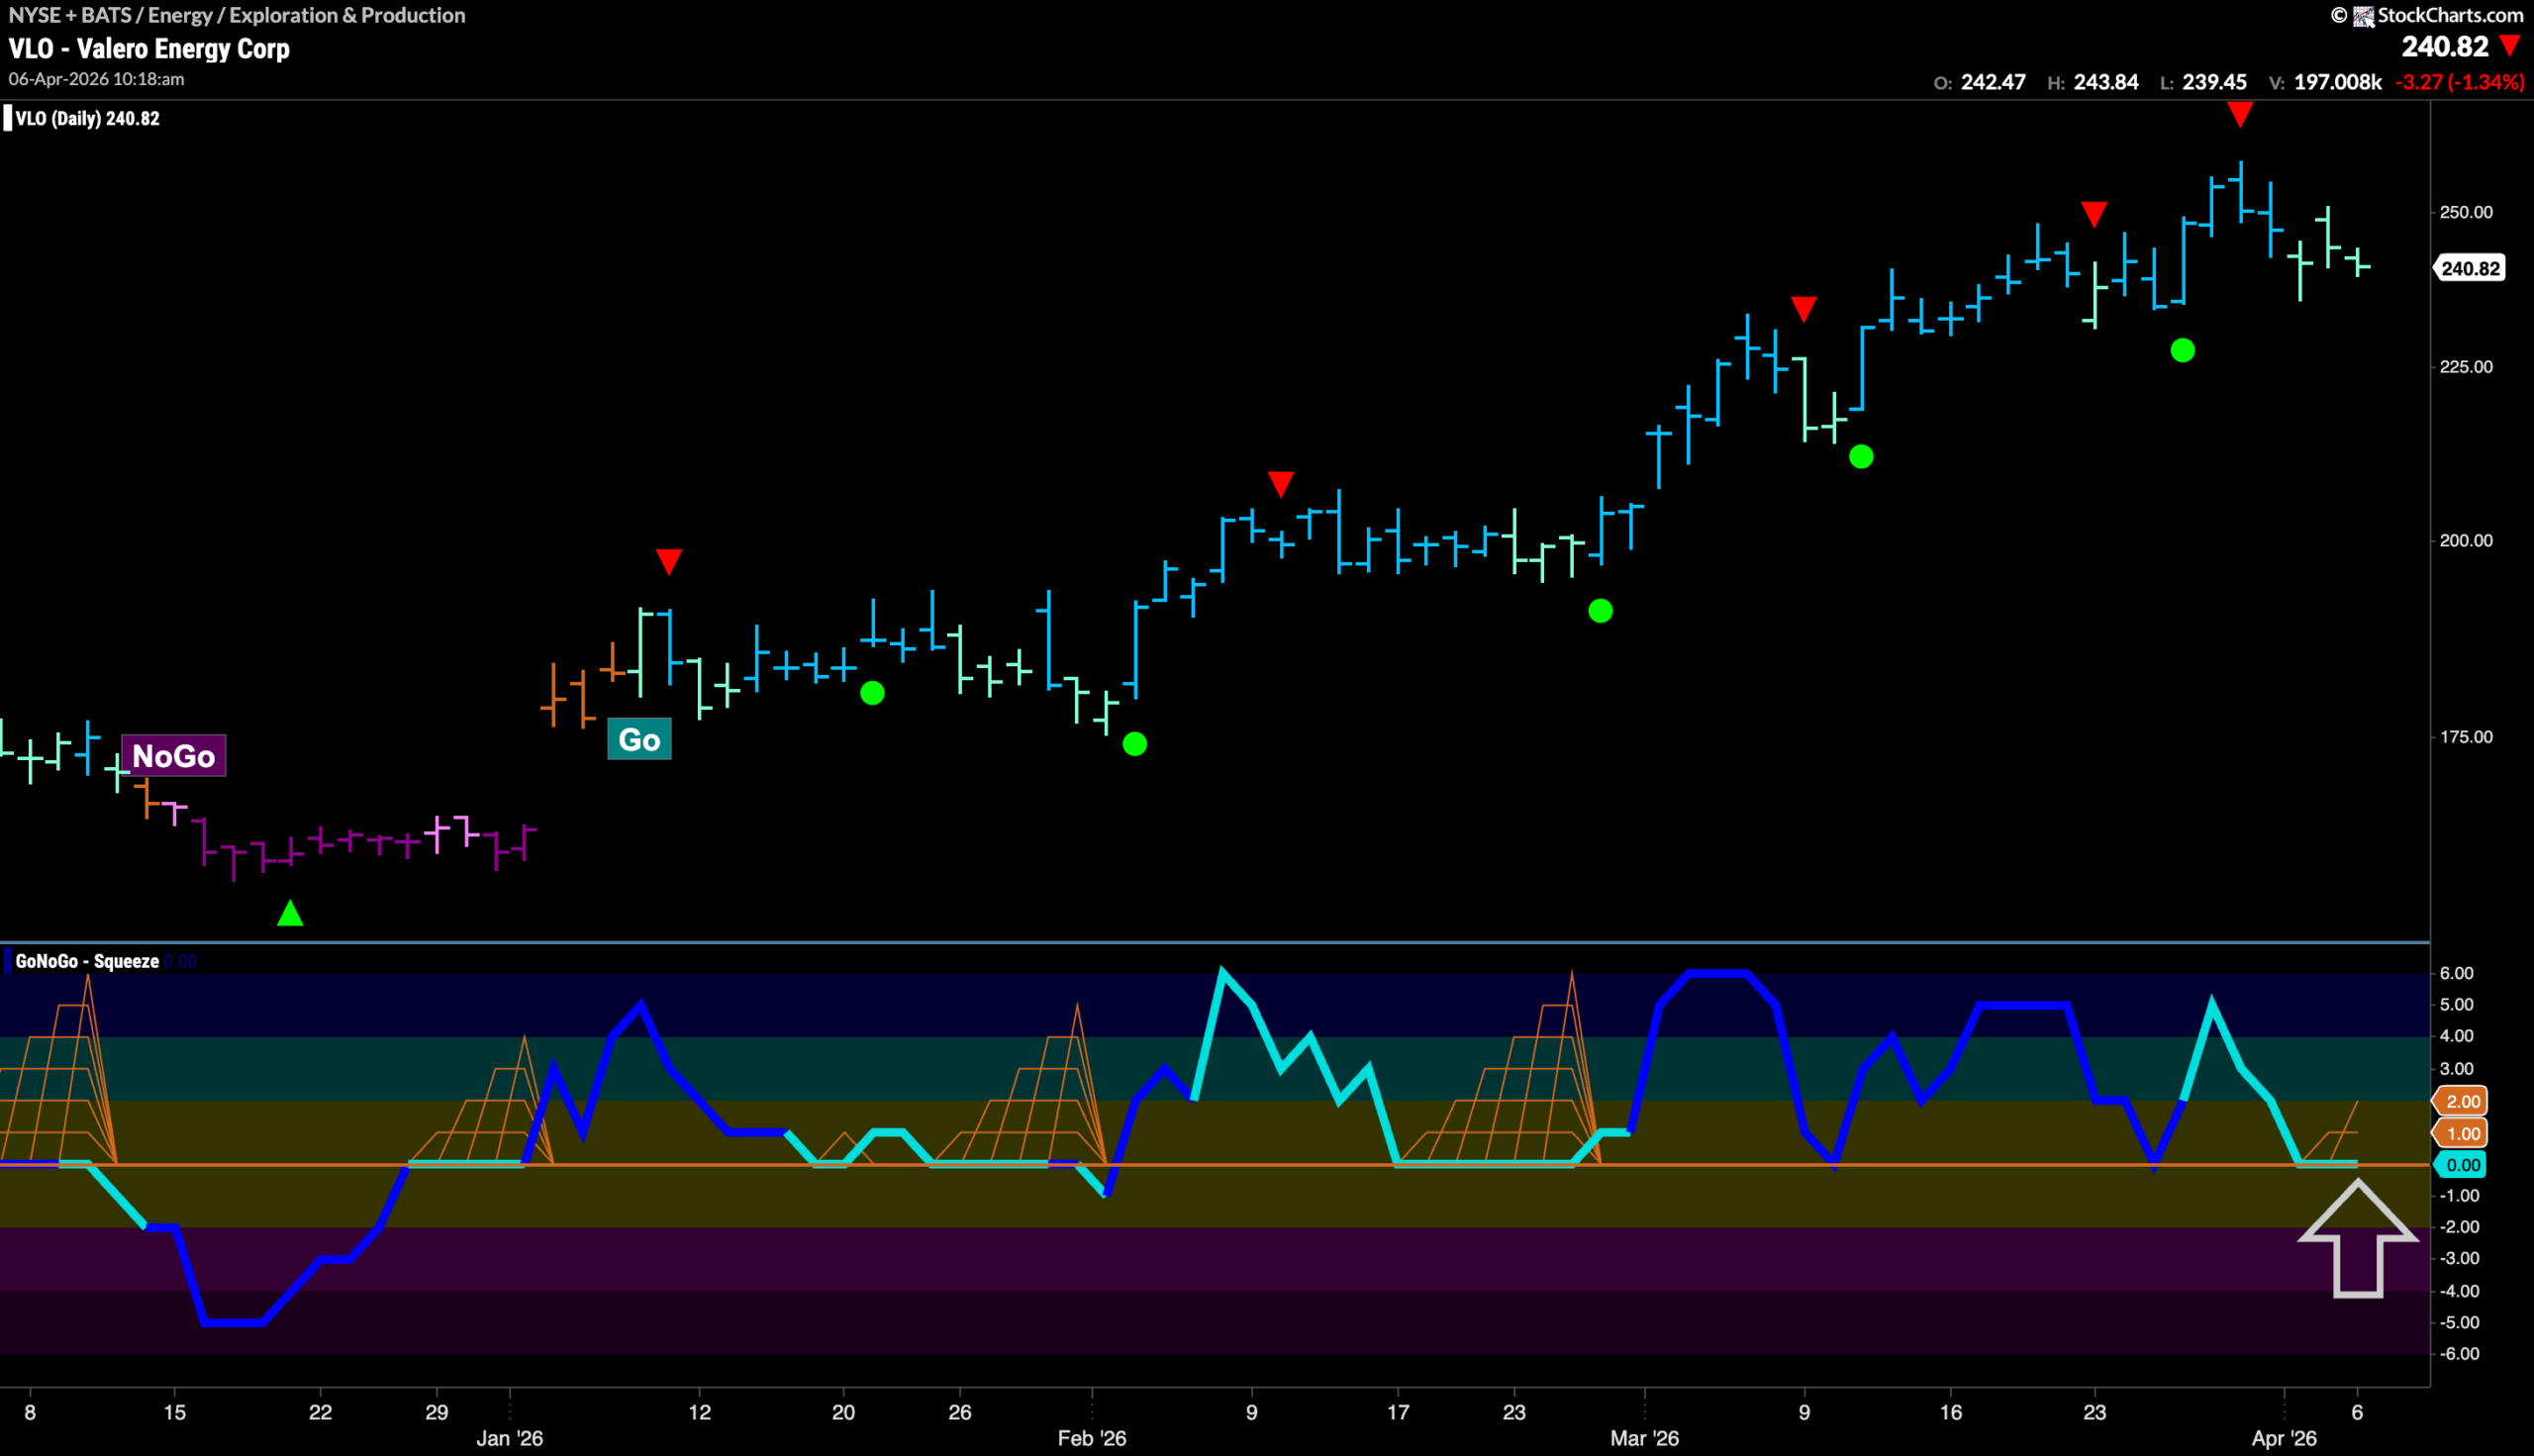Viewport: 2534px width, 1456px height.
Task: Click the StockCharts.com logo
Action: tap(2439, 15)
